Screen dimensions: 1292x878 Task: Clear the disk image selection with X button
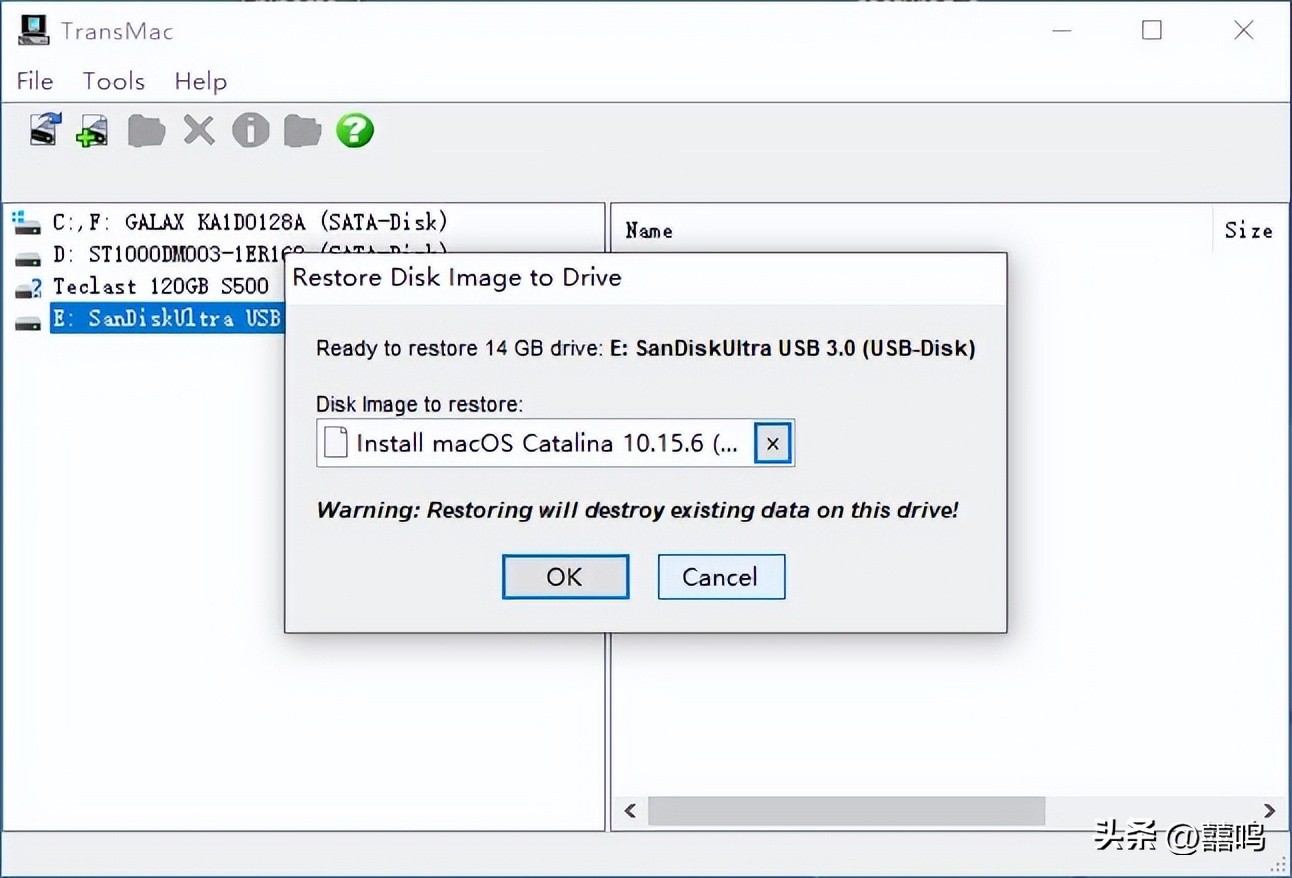pos(771,442)
